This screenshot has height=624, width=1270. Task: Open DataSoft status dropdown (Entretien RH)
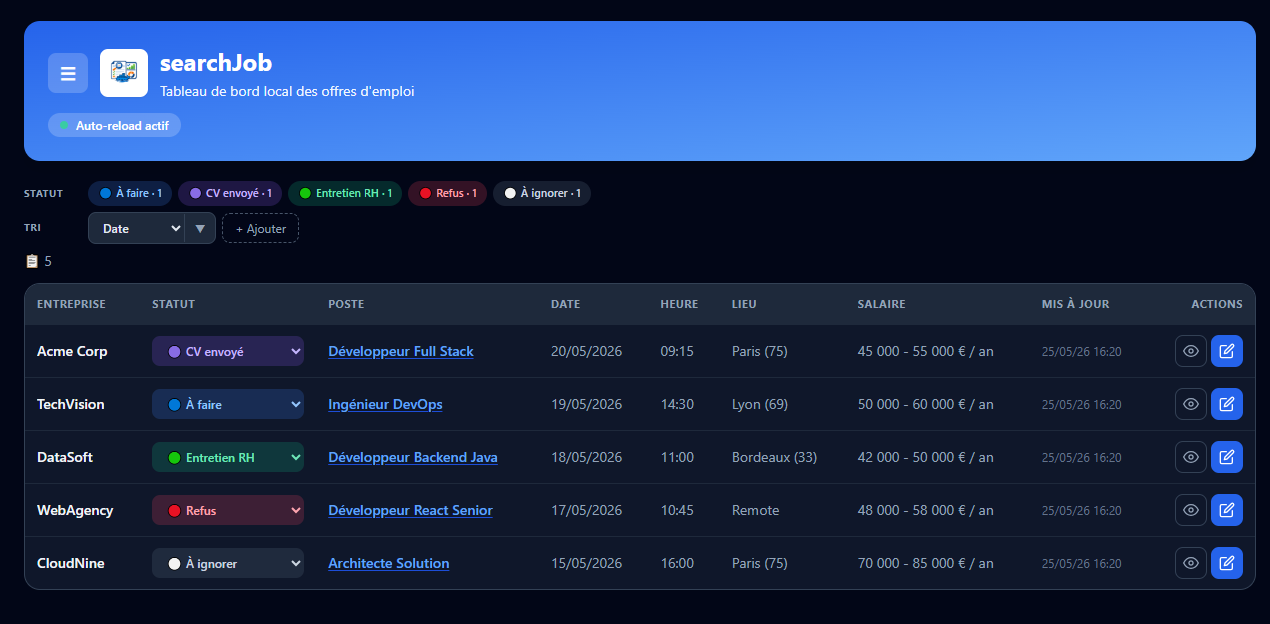point(228,457)
